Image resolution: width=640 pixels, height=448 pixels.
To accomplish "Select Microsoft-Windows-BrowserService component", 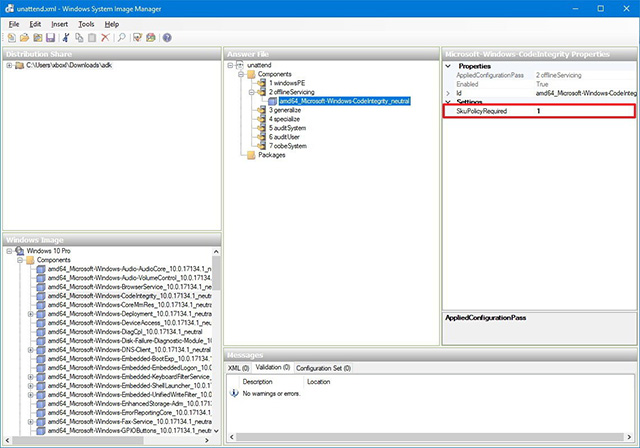I will (x=129, y=287).
